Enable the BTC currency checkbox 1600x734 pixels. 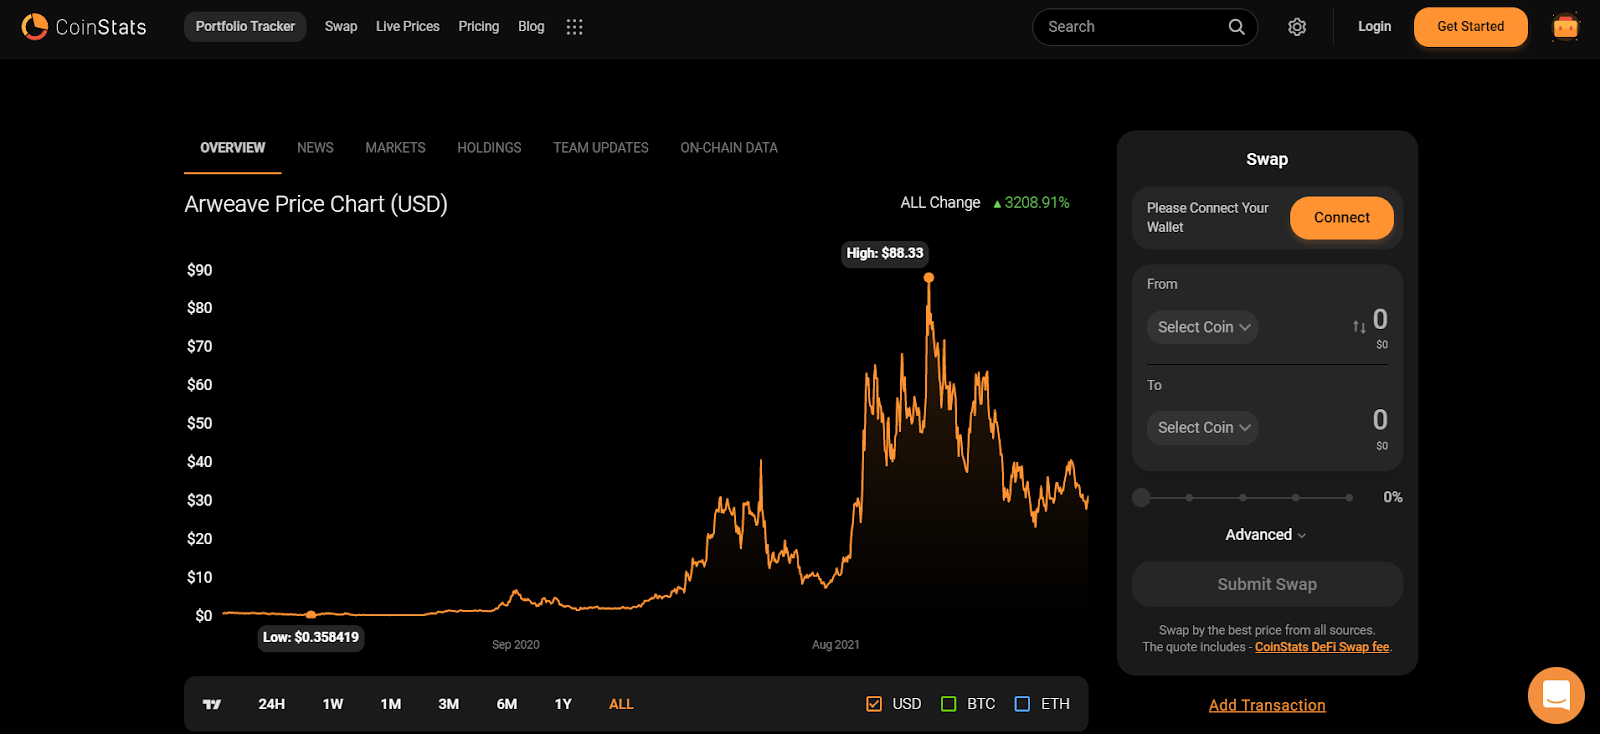click(949, 704)
